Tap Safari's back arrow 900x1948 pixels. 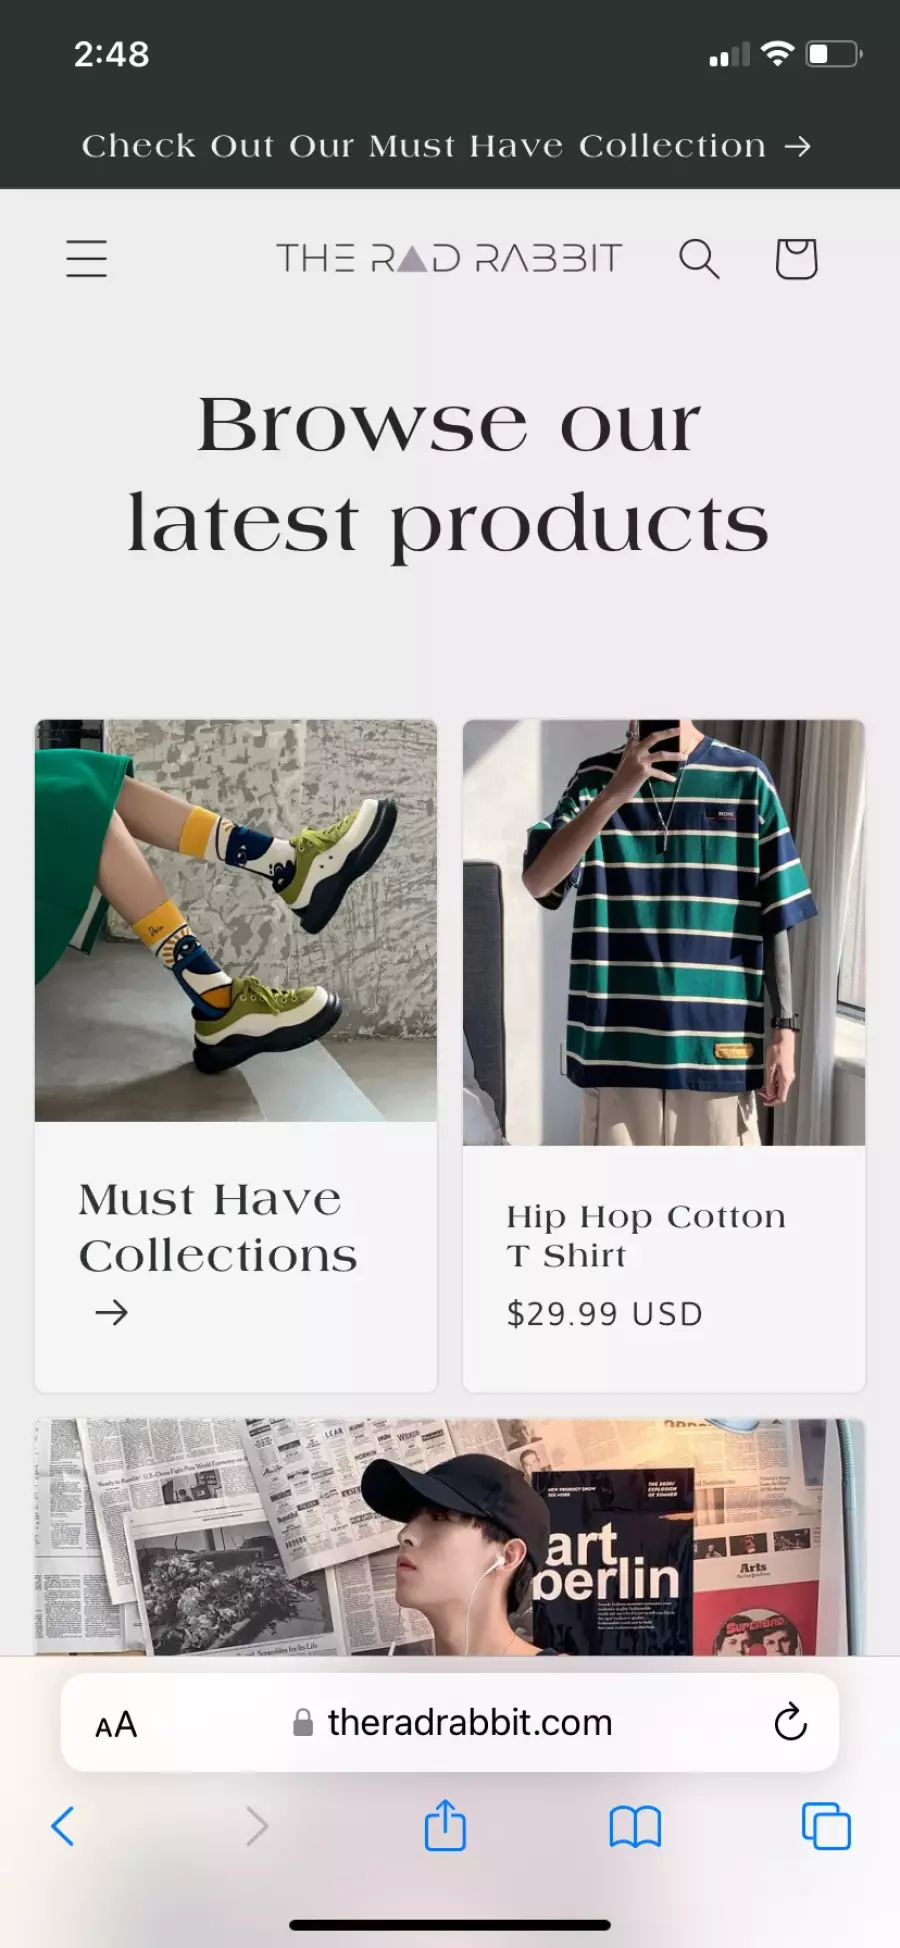(63, 1826)
